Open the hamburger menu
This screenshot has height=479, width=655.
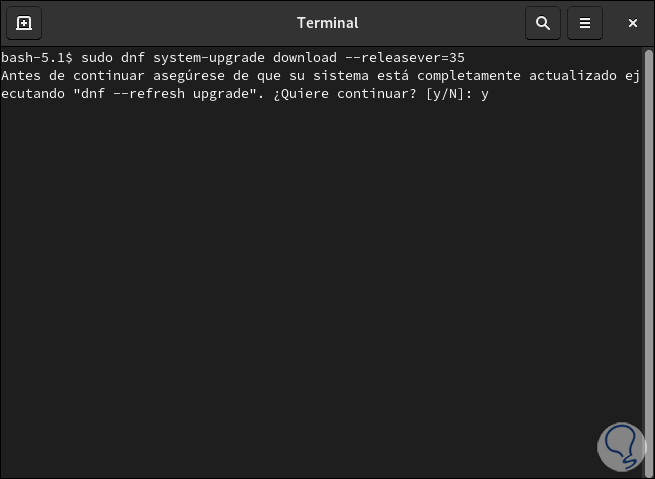[x=585, y=23]
